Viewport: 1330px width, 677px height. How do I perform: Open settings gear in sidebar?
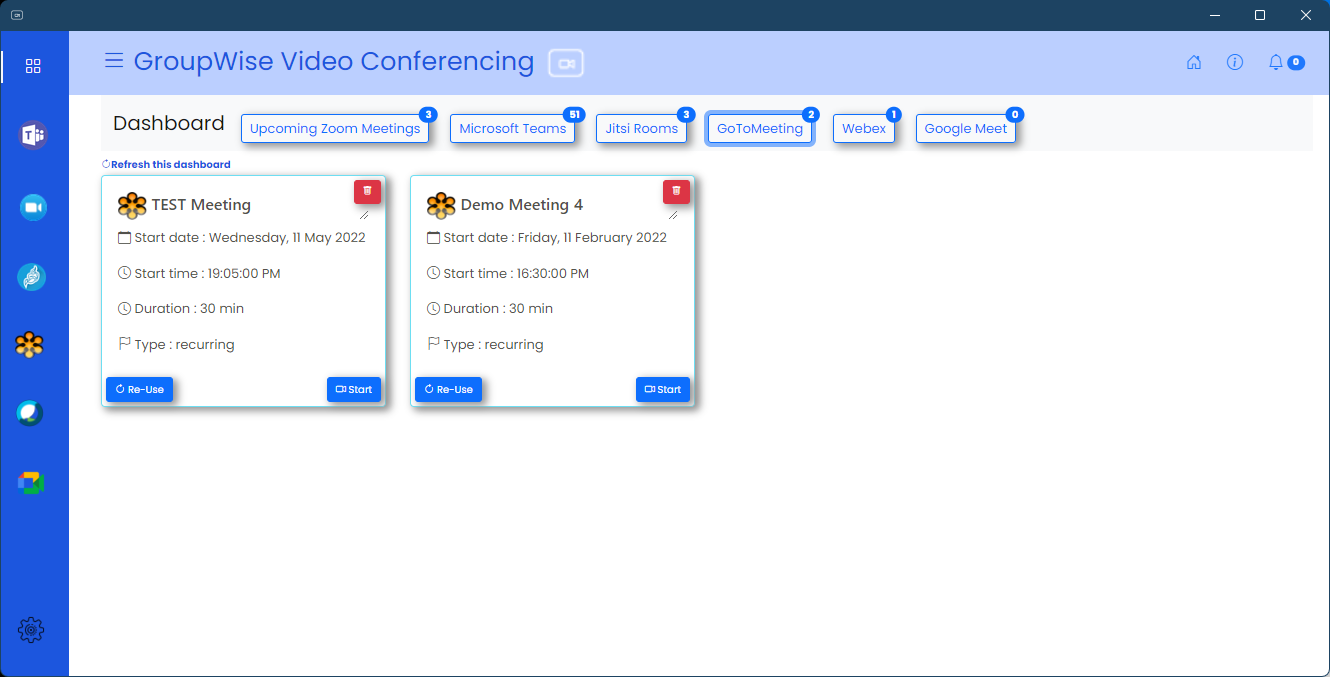coord(31,630)
